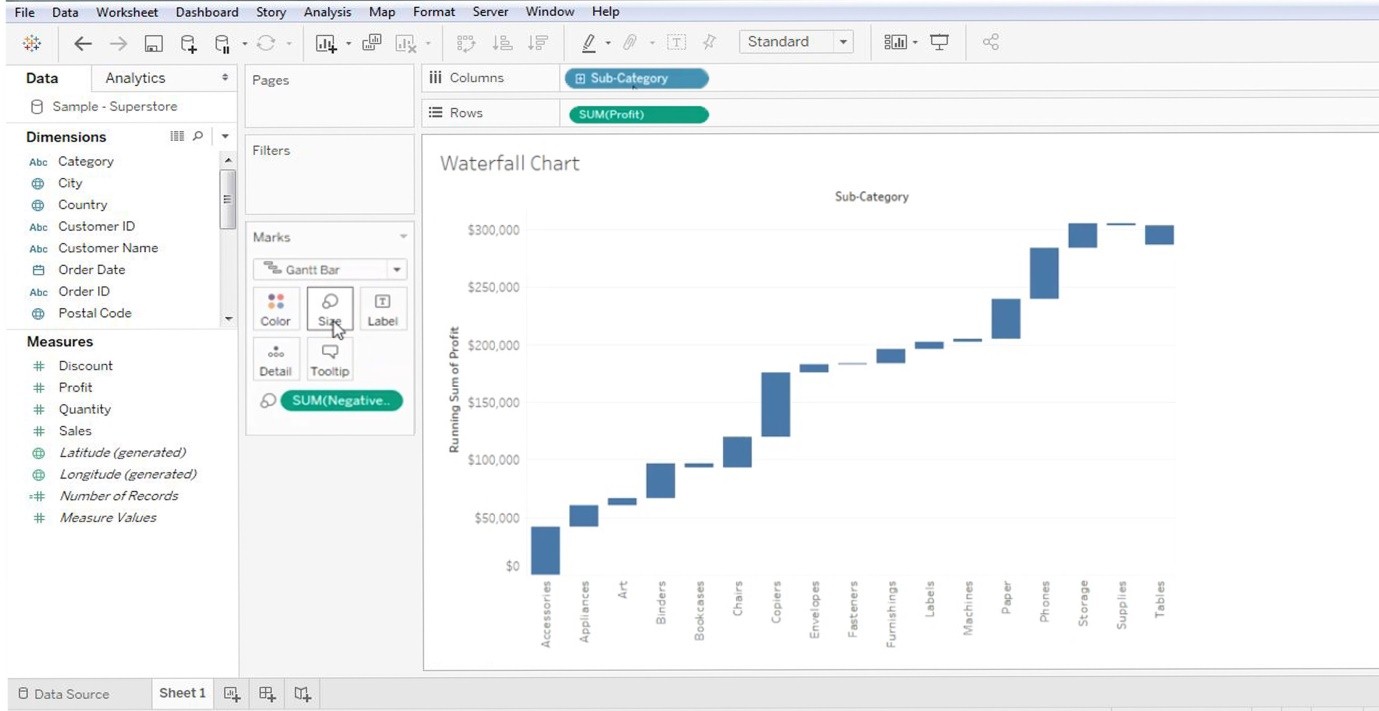Open the Color marks card
Image resolution: width=1379 pixels, height=711 pixels.
[x=276, y=310]
